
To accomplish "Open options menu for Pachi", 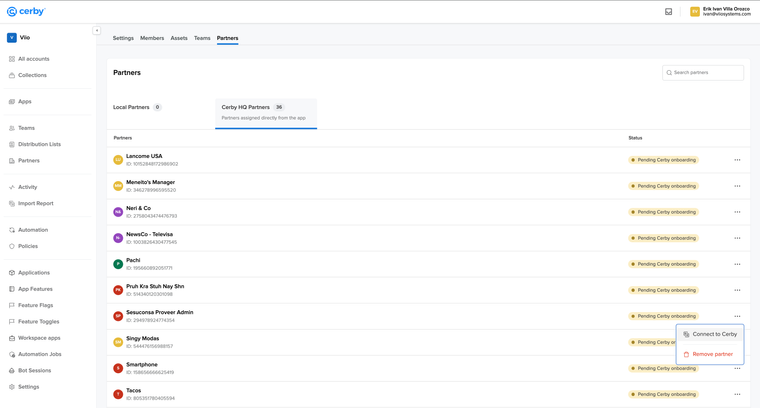I will tap(737, 264).
